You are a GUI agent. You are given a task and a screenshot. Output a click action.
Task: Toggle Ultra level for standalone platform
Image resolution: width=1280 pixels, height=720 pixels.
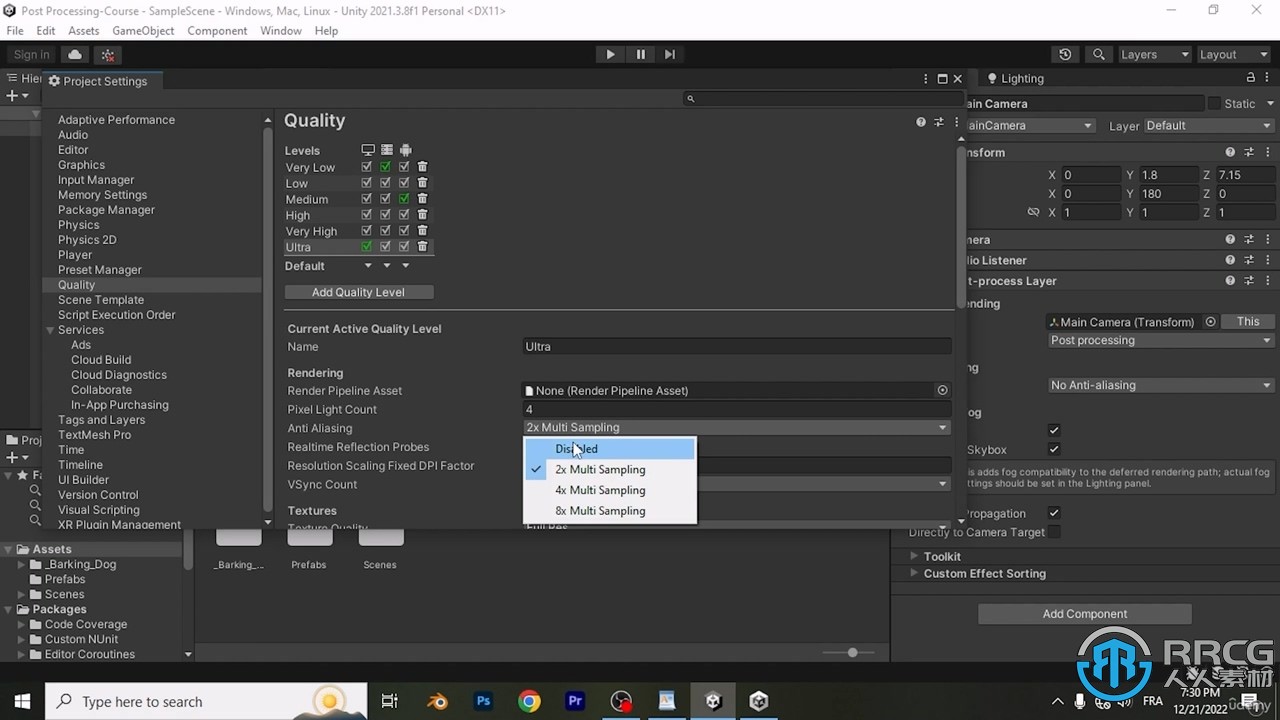367,246
